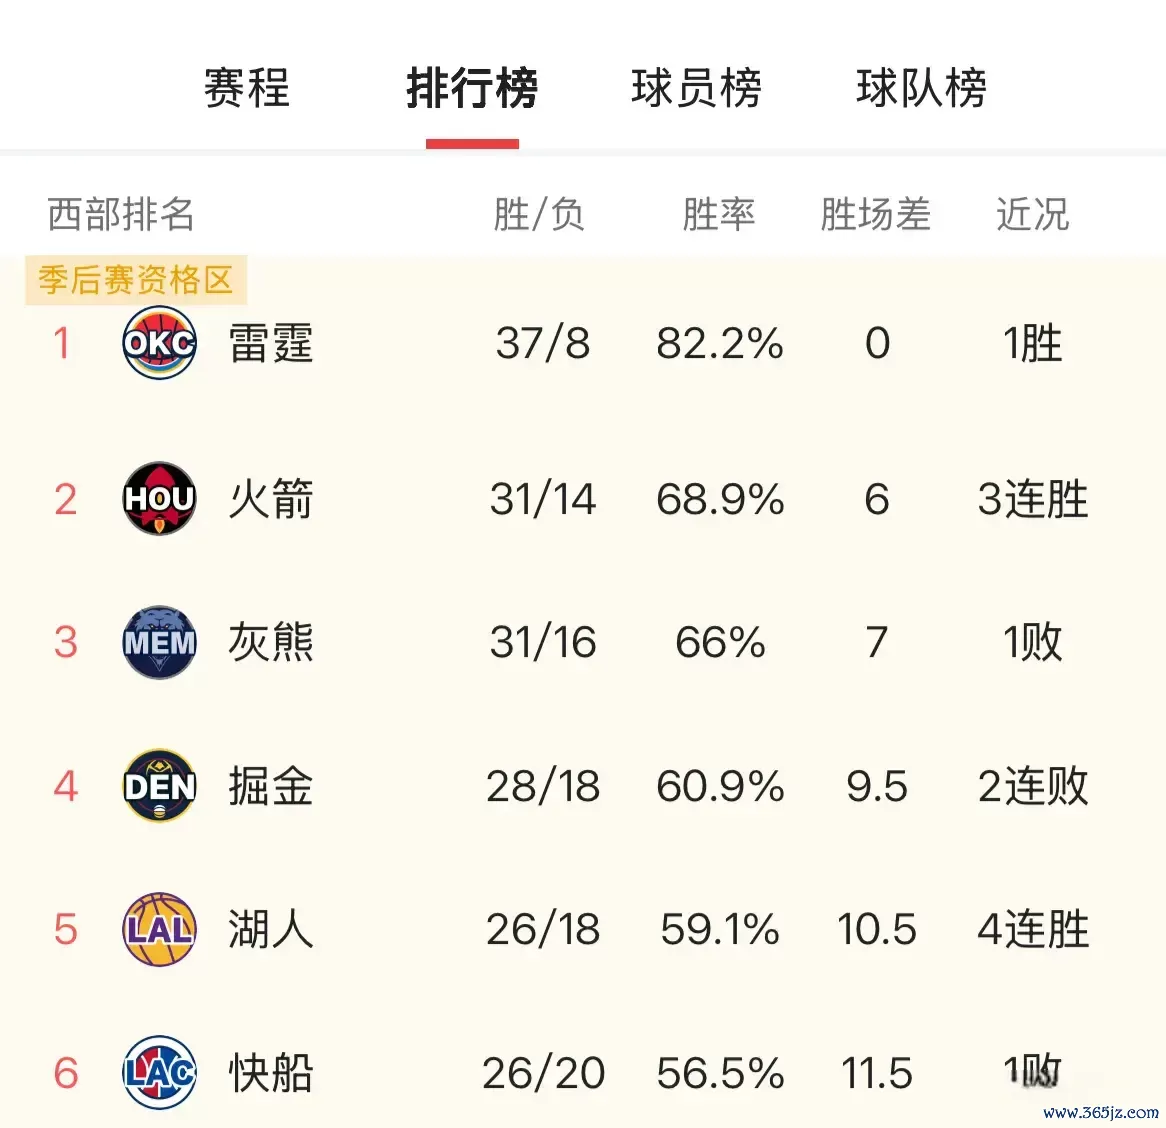Image resolution: width=1166 pixels, height=1128 pixels.
Task: Click the OKC Thunder team logo
Action: tap(159, 343)
